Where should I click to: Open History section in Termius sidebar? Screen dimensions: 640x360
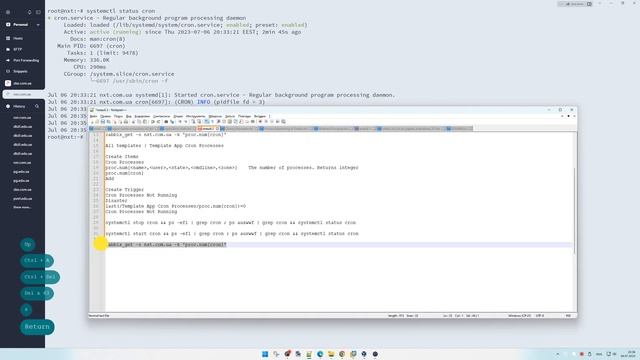19,106
